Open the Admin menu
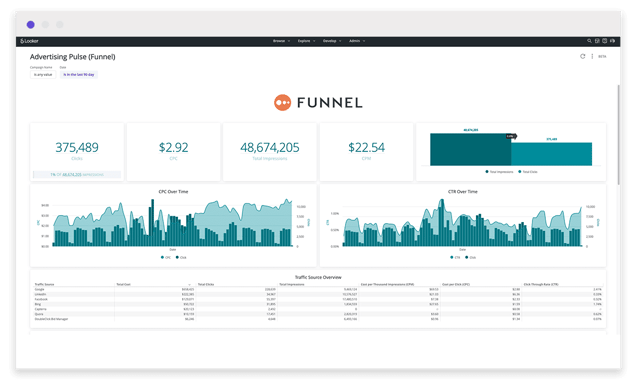639x392 pixels. coord(355,41)
